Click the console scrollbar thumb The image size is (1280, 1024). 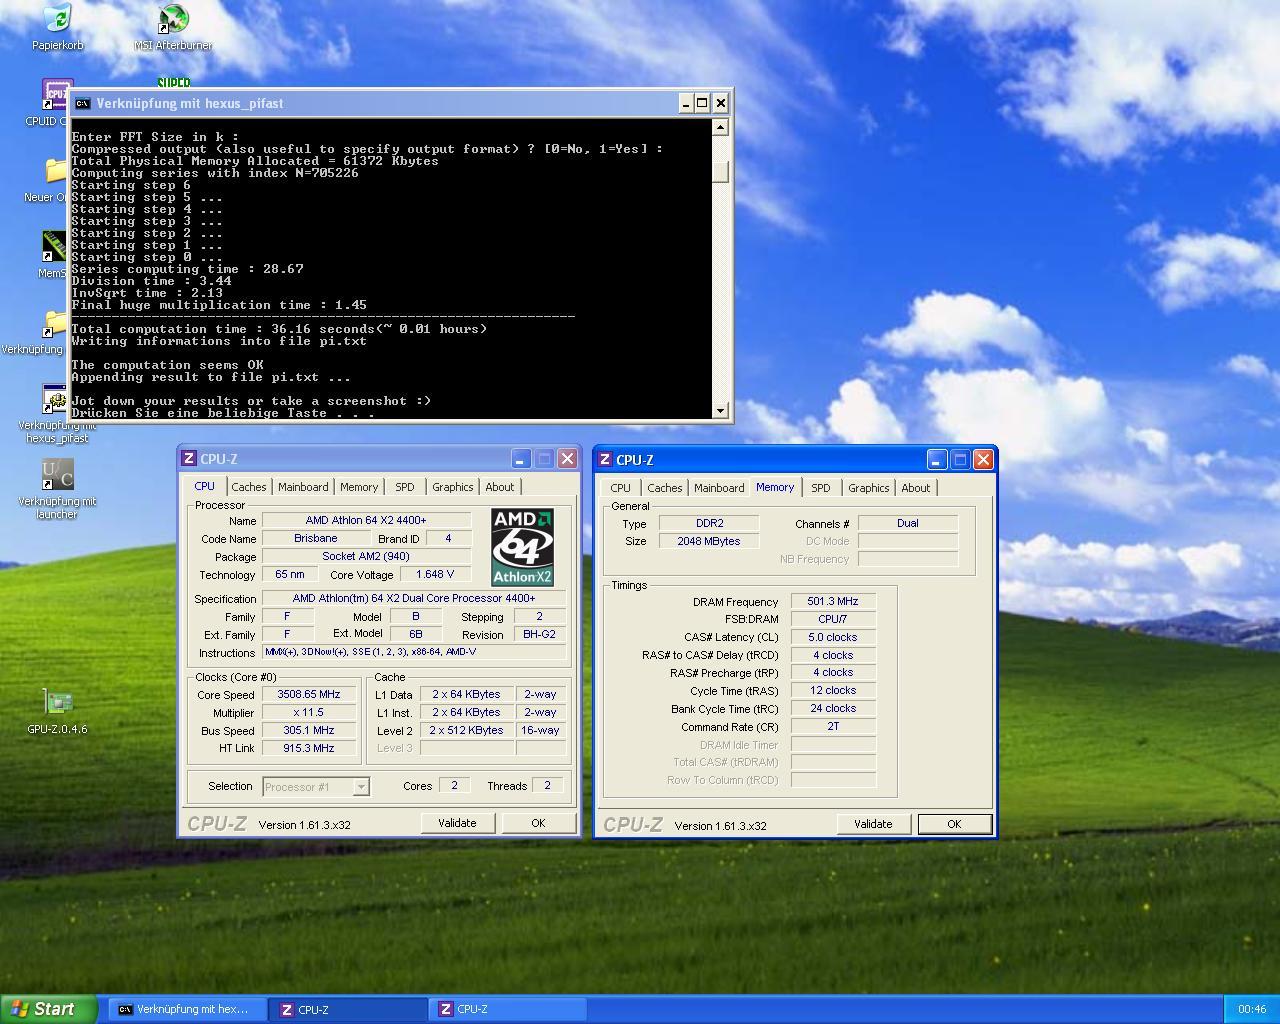[720, 171]
